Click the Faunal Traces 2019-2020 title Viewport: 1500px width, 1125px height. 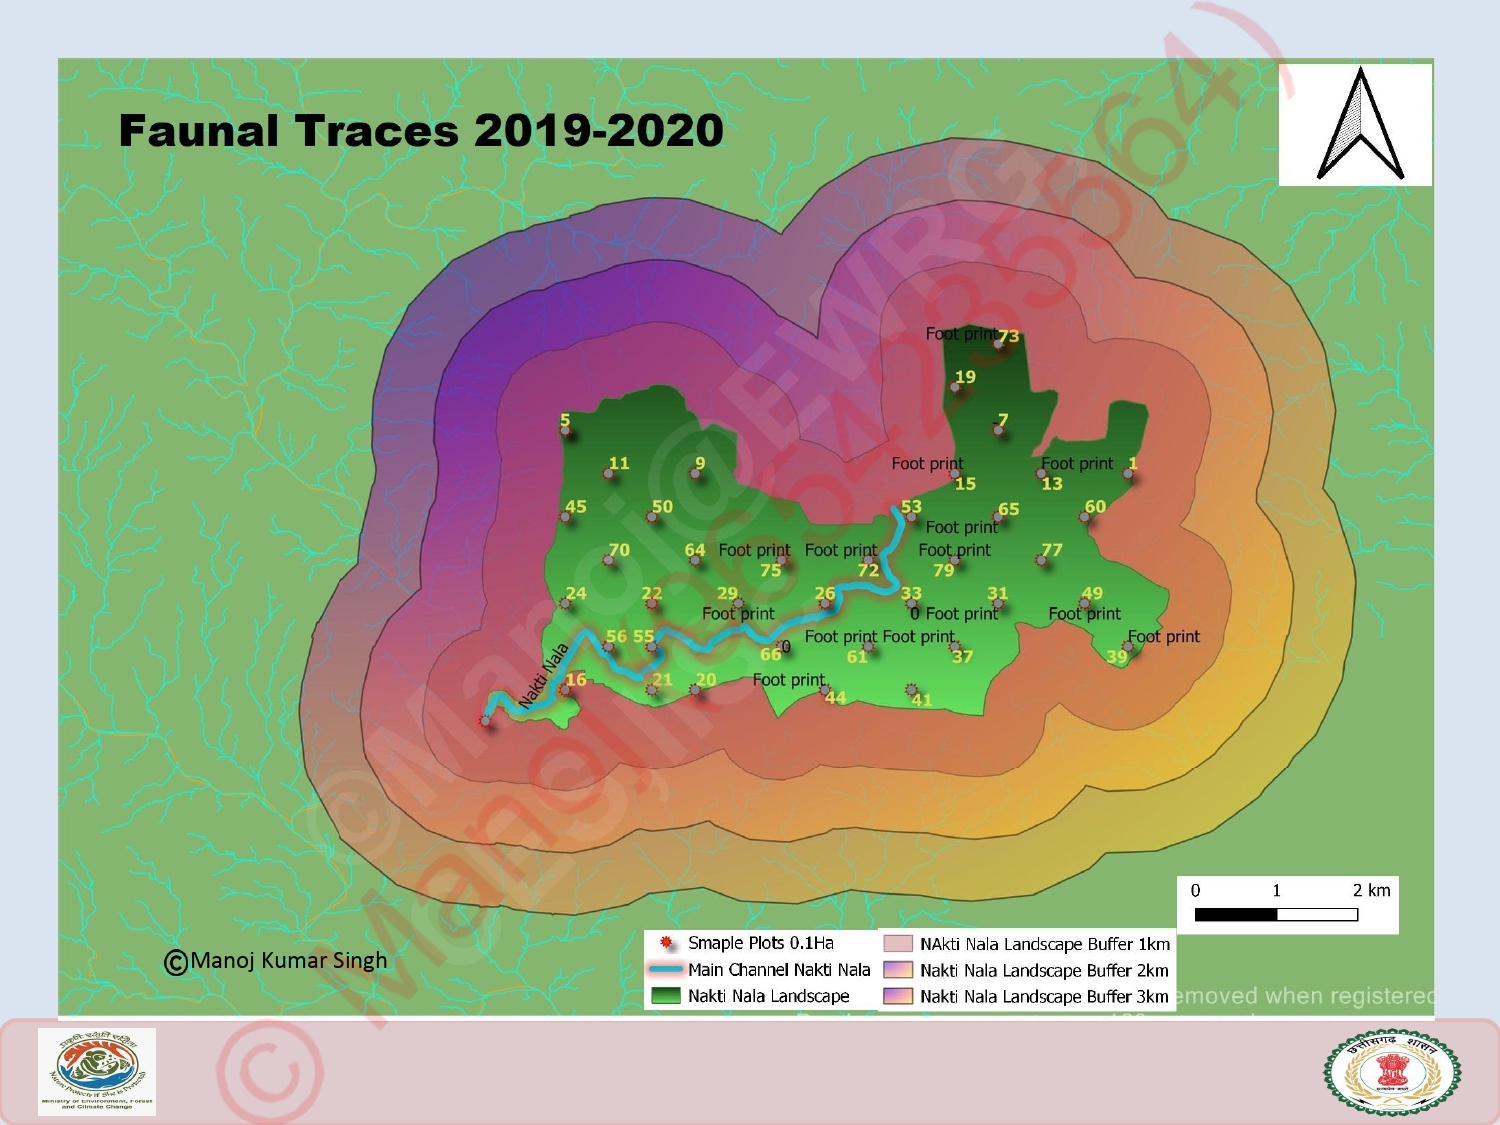click(x=421, y=131)
